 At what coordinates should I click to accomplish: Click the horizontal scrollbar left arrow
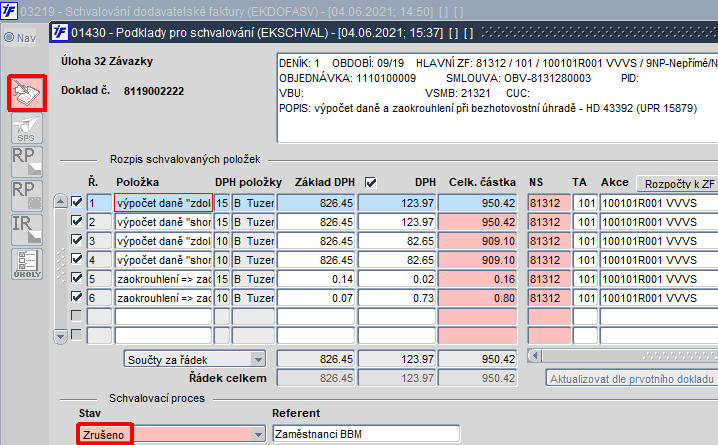(534, 356)
